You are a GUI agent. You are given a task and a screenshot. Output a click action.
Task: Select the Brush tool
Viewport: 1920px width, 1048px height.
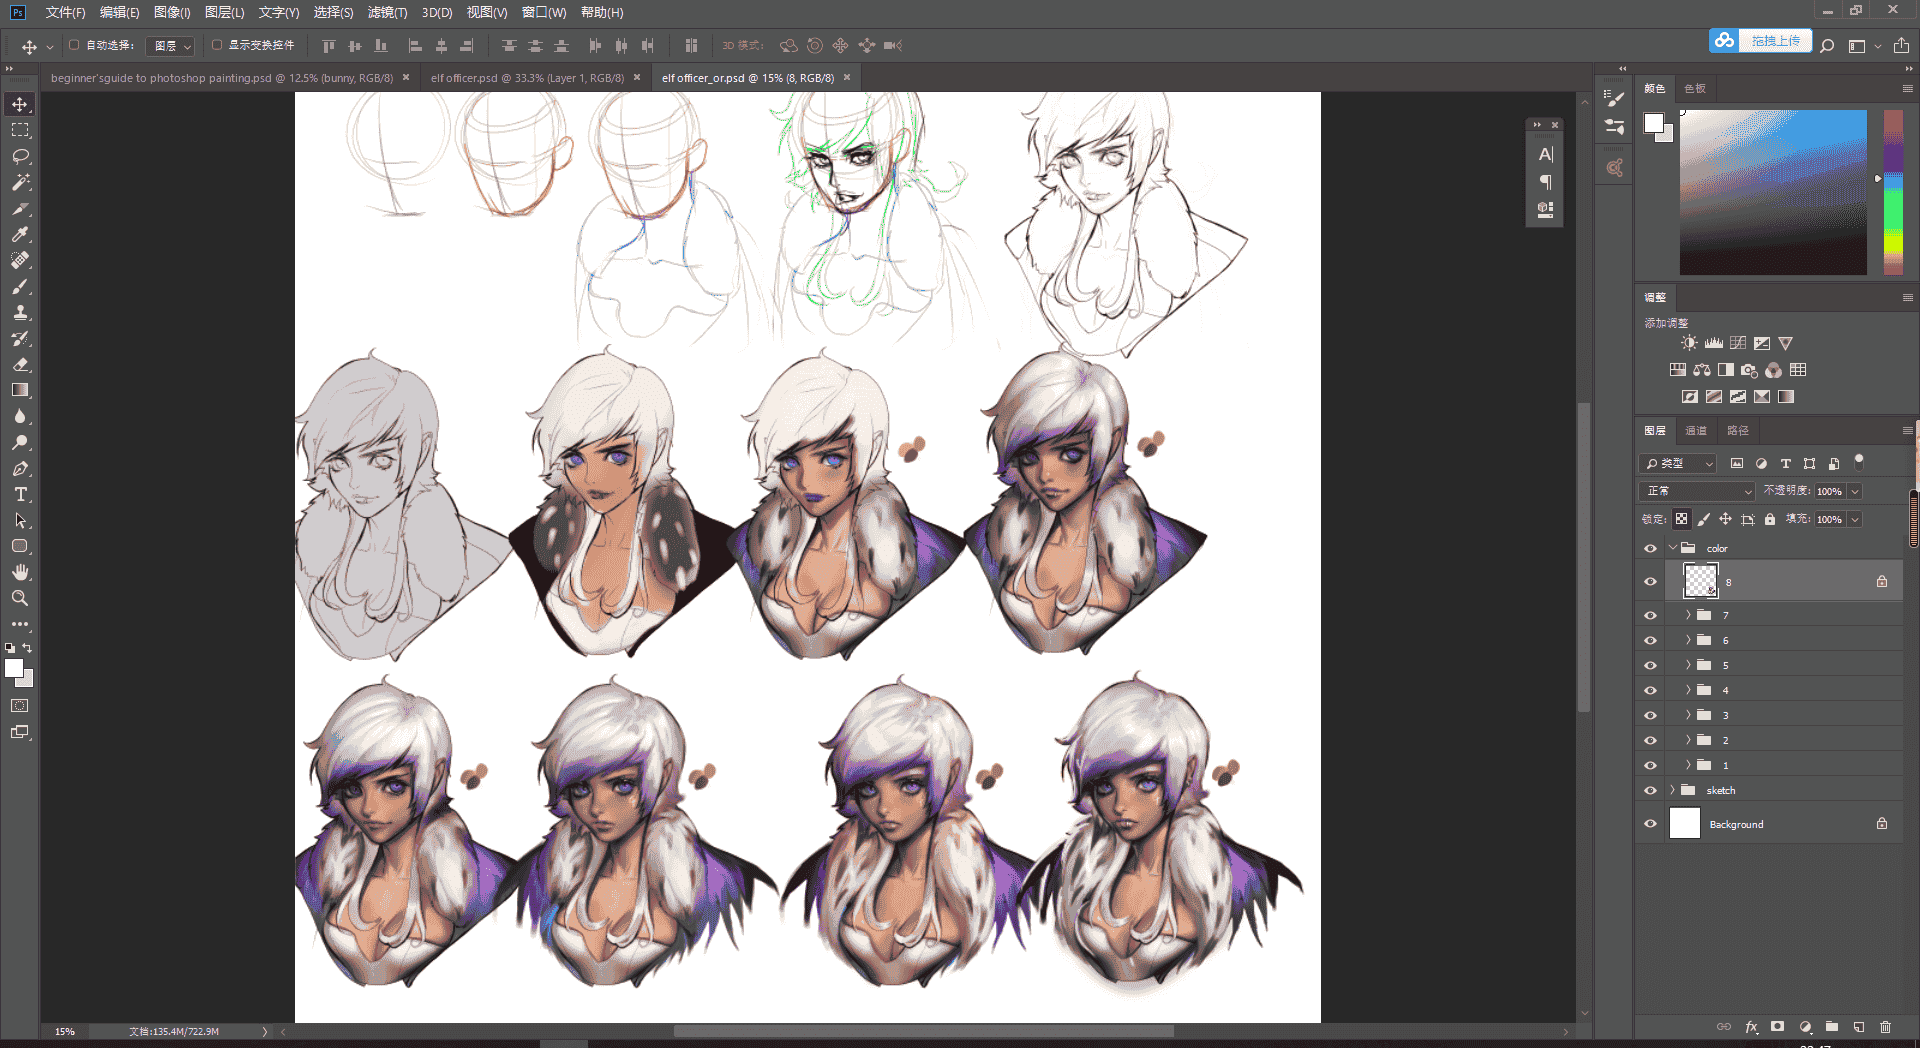(20, 286)
